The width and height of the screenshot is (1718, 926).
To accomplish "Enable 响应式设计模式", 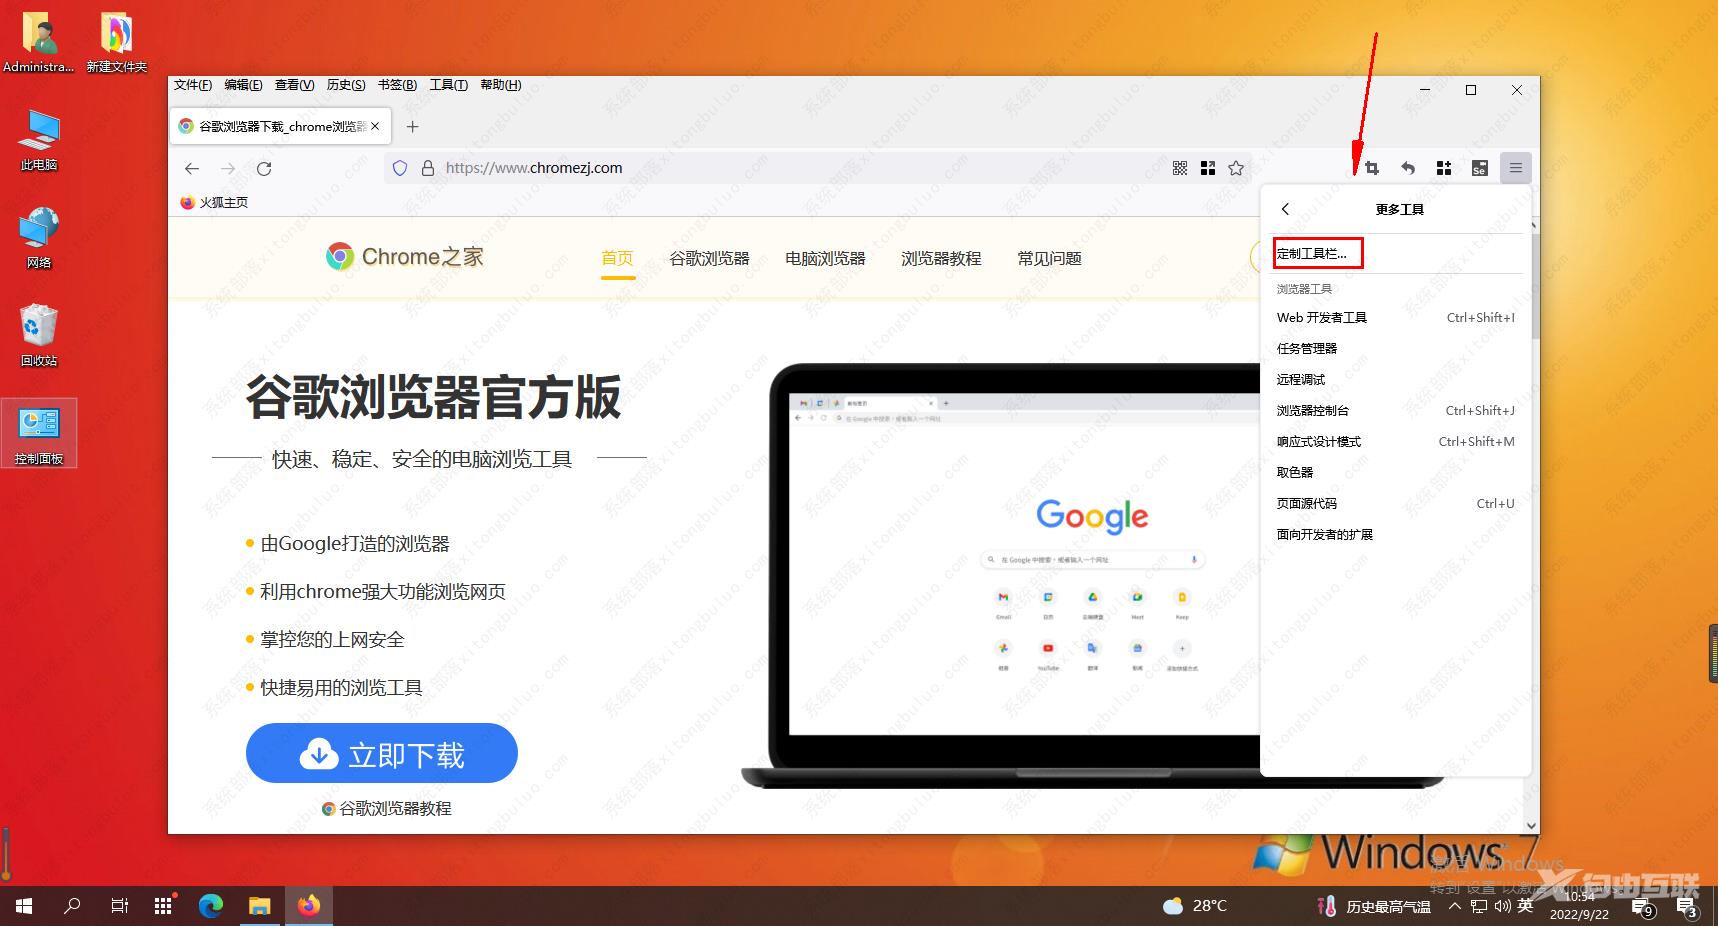I will (x=1395, y=441).
